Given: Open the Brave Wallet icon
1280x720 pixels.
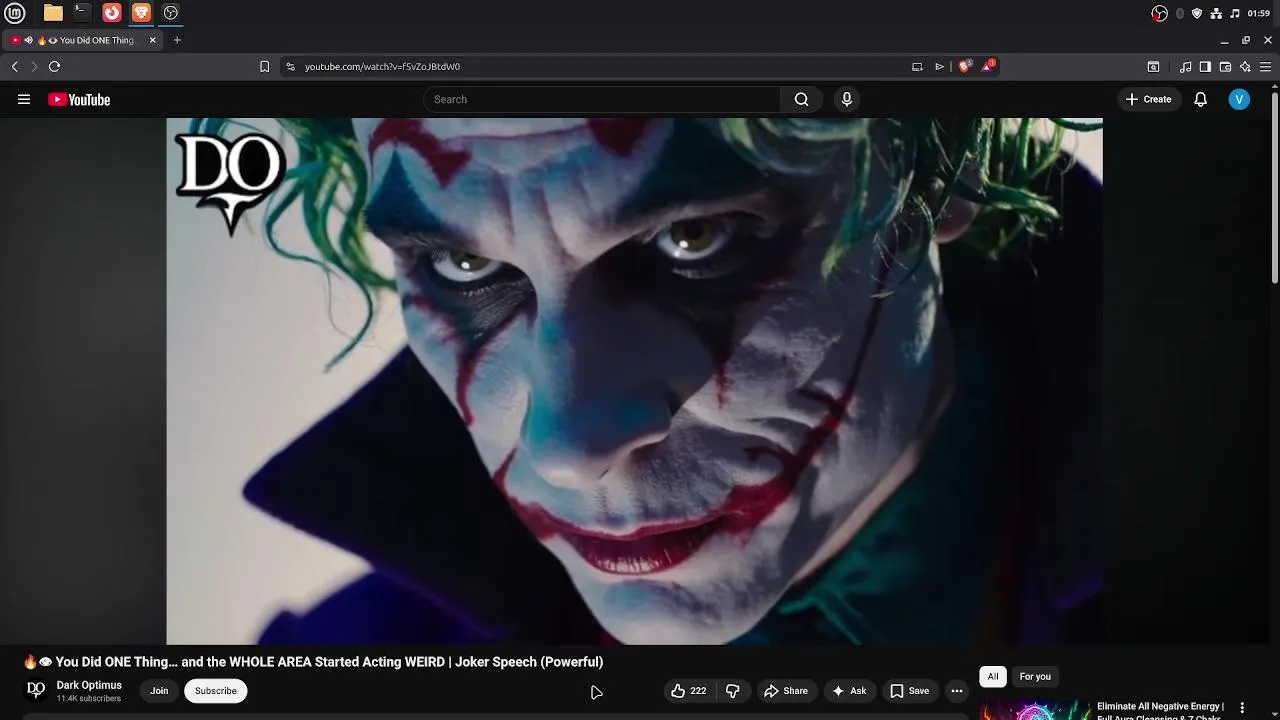Looking at the screenshot, I should [x=1225, y=66].
